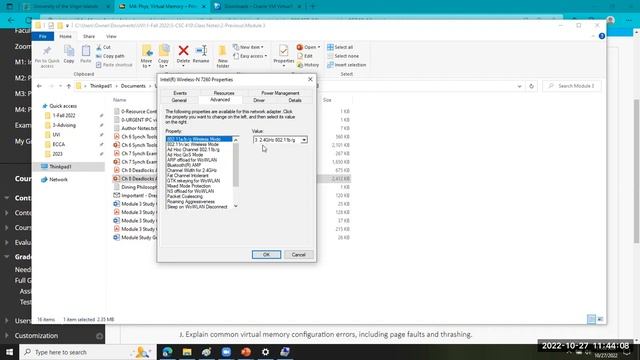Click Select none in the ribbon
This screenshot has height=360, width=640.
pyautogui.click(x=343, y=56)
